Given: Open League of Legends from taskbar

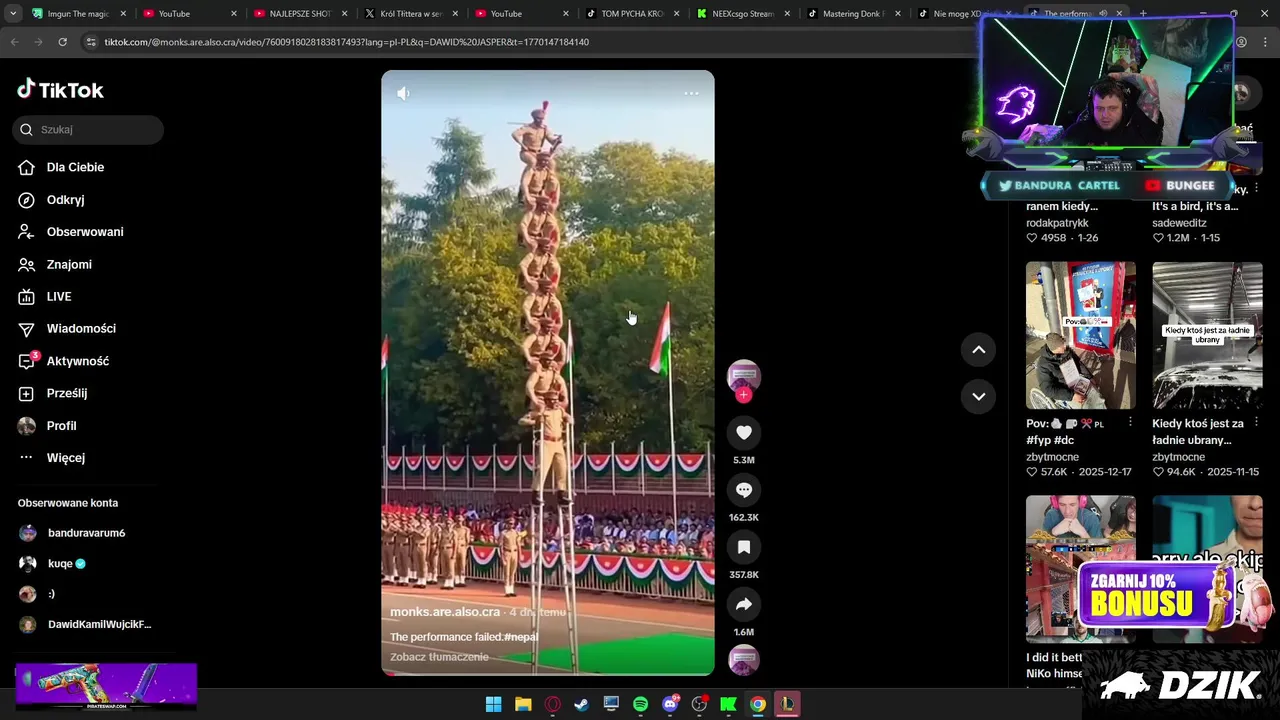Looking at the screenshot, I should click(788, 704).
